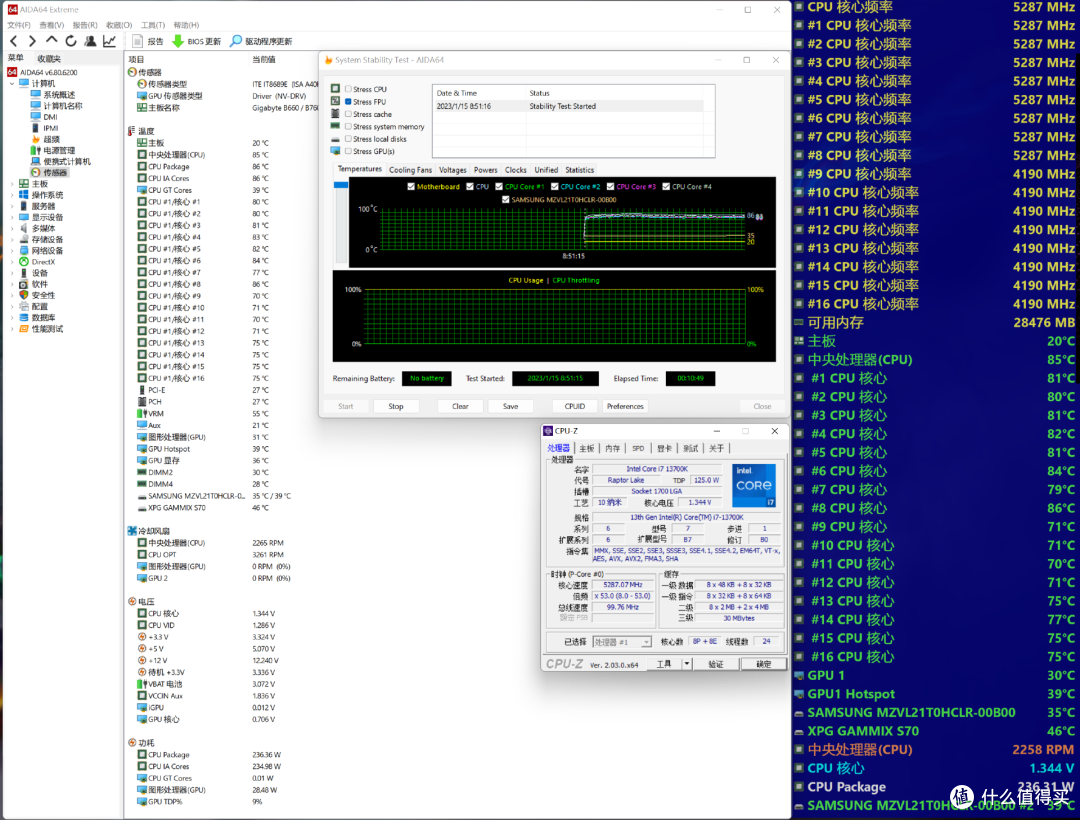The width and height of the screenshot is (1080, 820).
Task: Click the blue slider beside the temperature graph
Action: coord(340,185)
